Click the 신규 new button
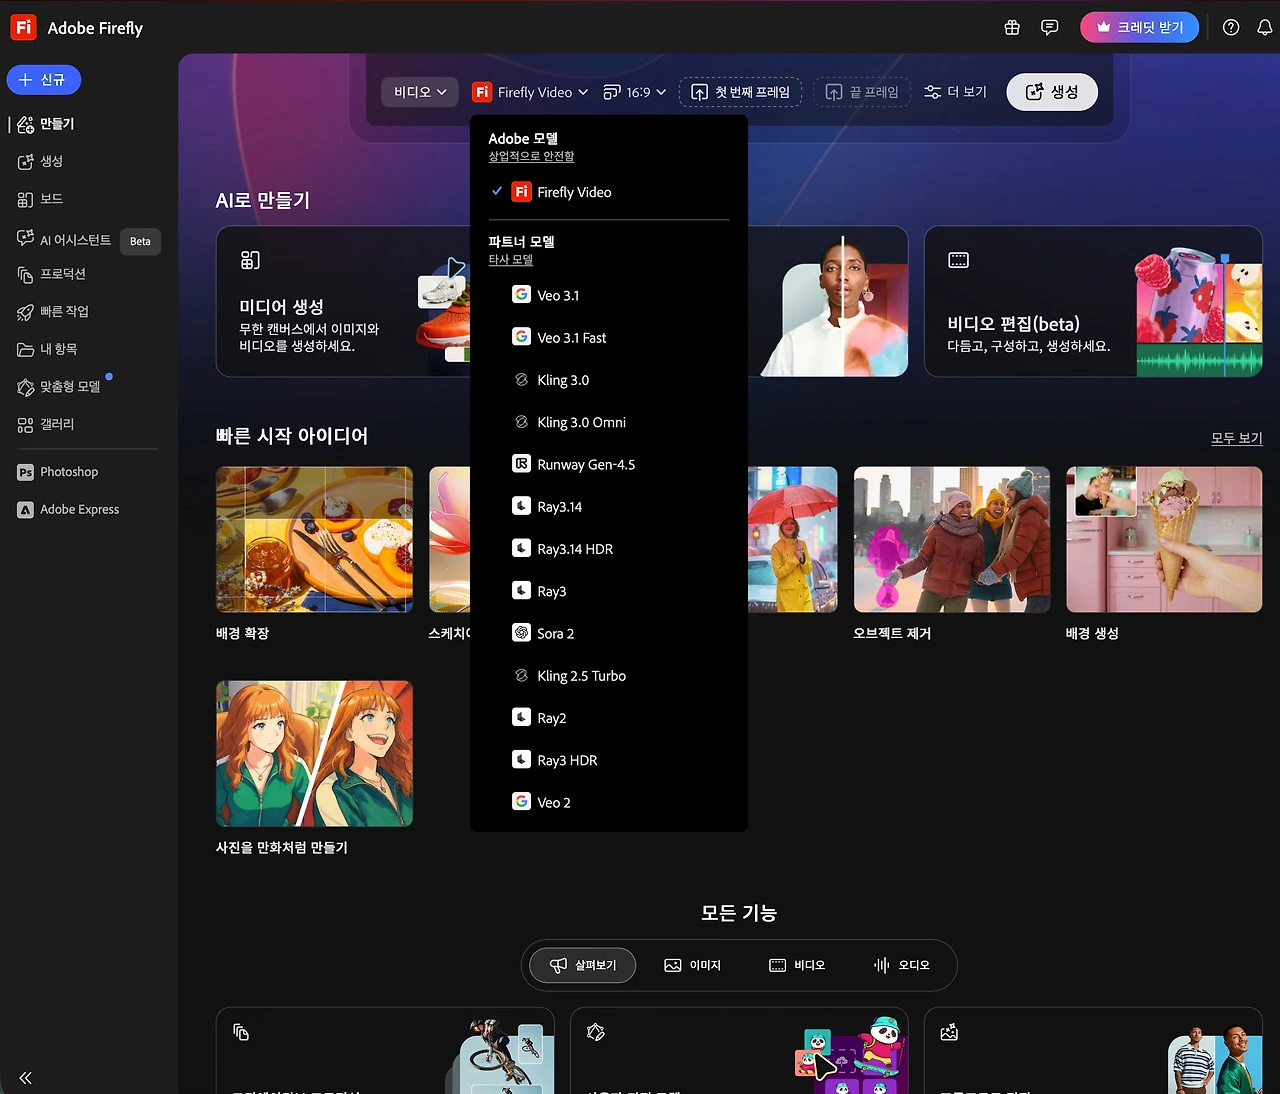 (44, 80)
